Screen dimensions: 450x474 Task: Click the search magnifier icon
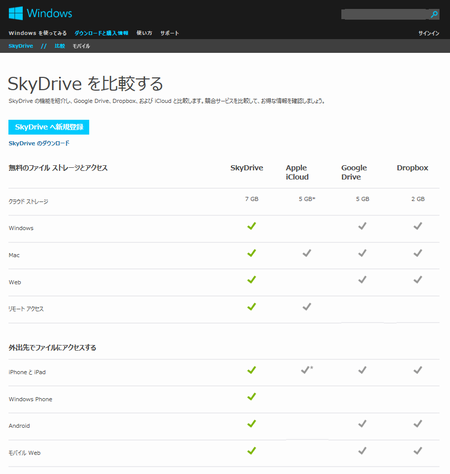(434, 14)
